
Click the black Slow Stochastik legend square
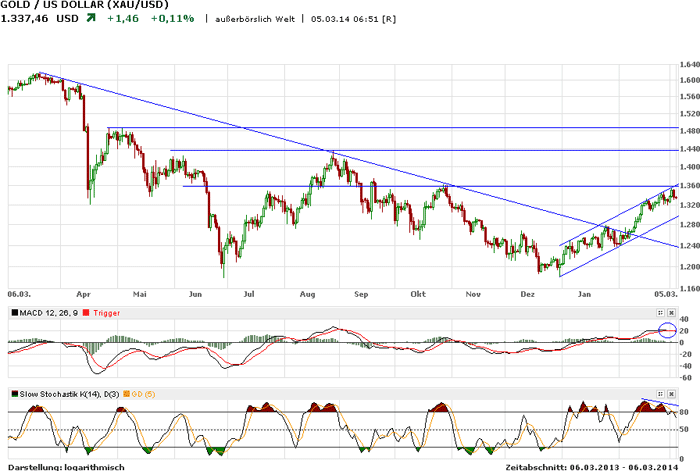(x=11, y=393)
